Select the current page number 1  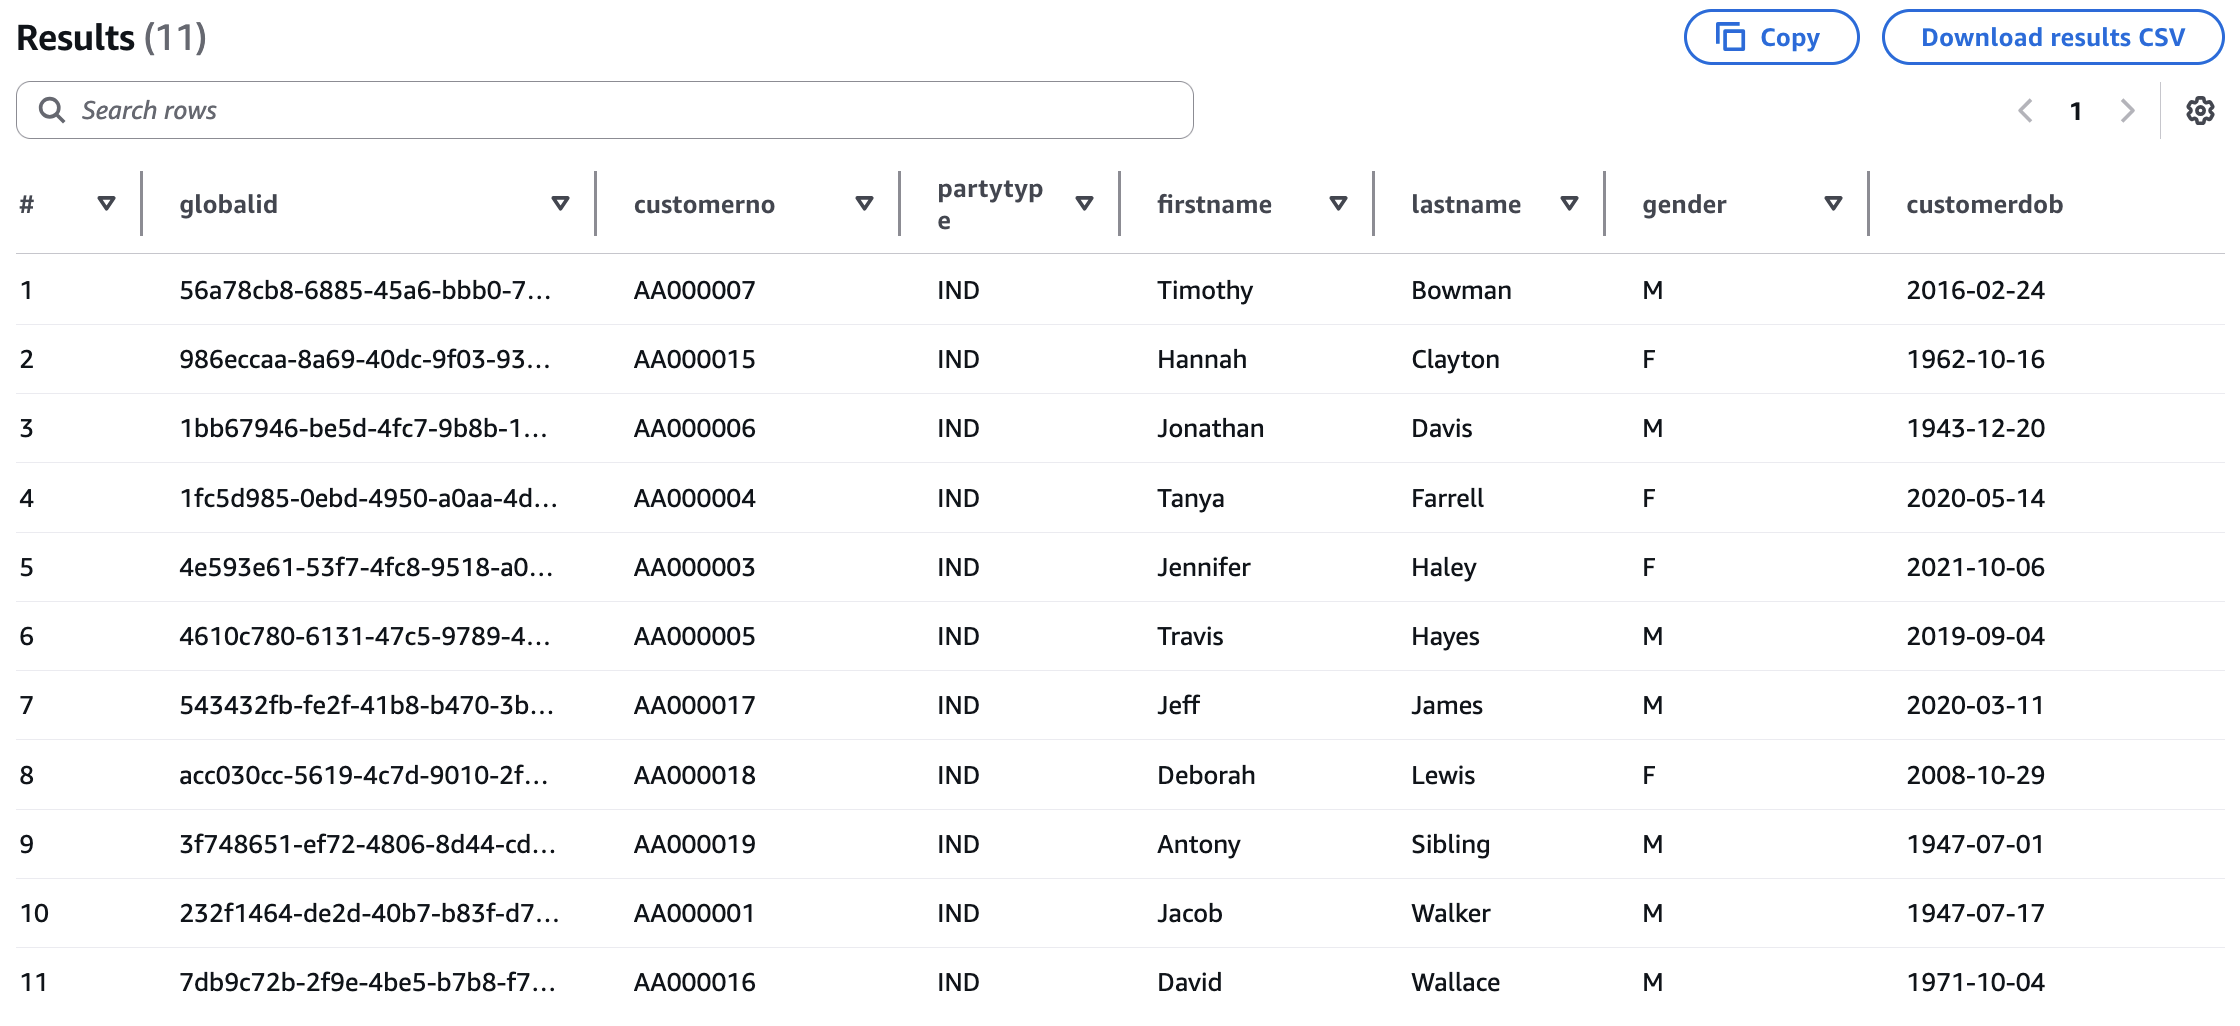(2076, 110)
